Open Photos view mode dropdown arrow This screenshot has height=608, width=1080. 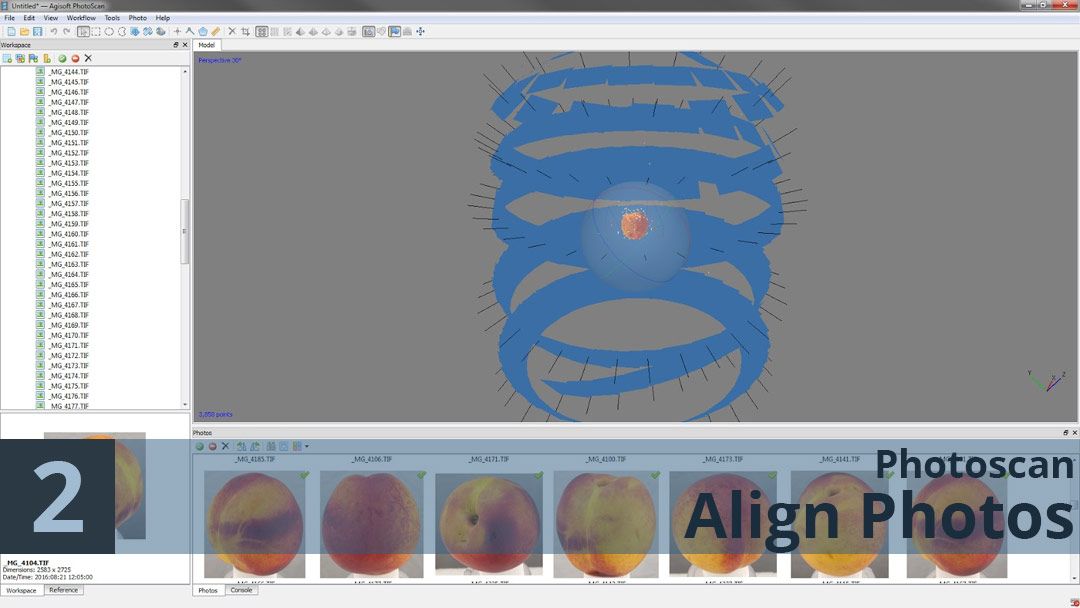pyautogui.click(x=307, y=446)
